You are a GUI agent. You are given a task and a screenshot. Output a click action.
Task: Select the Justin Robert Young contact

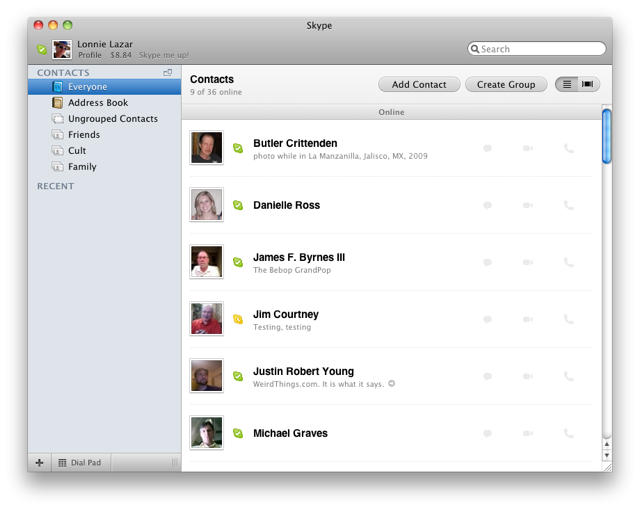(x=304, y=371)
